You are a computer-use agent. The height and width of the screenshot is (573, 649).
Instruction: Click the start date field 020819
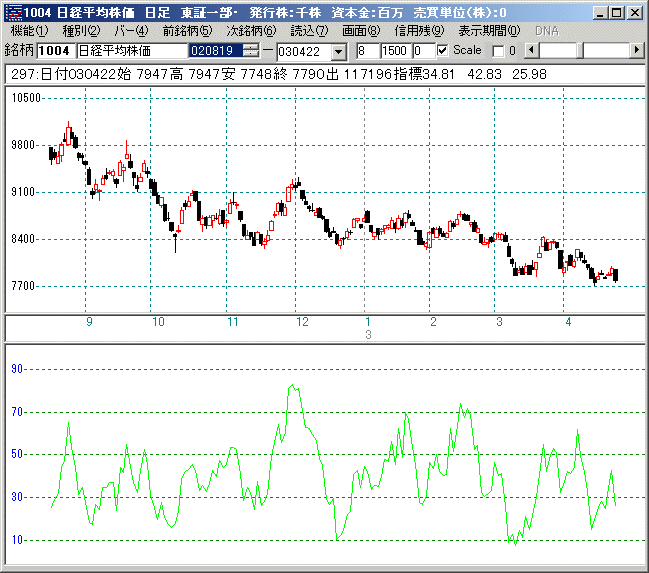(216, 51)
